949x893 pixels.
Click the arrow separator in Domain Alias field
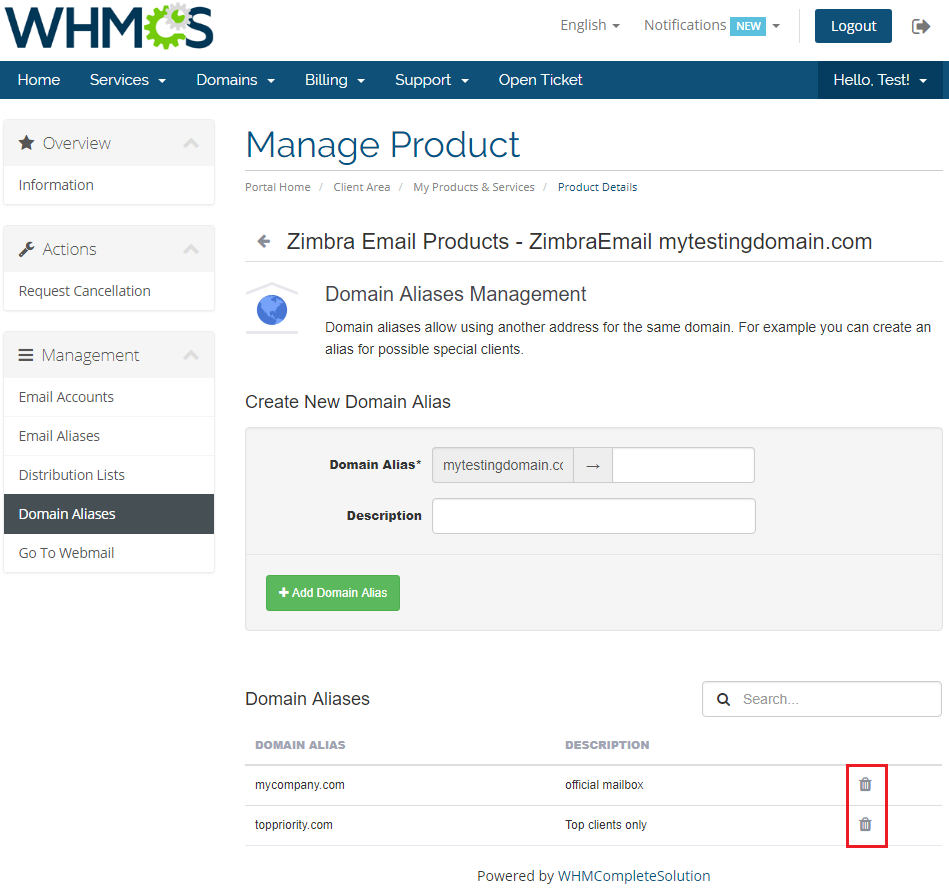[x=593, y=466]
